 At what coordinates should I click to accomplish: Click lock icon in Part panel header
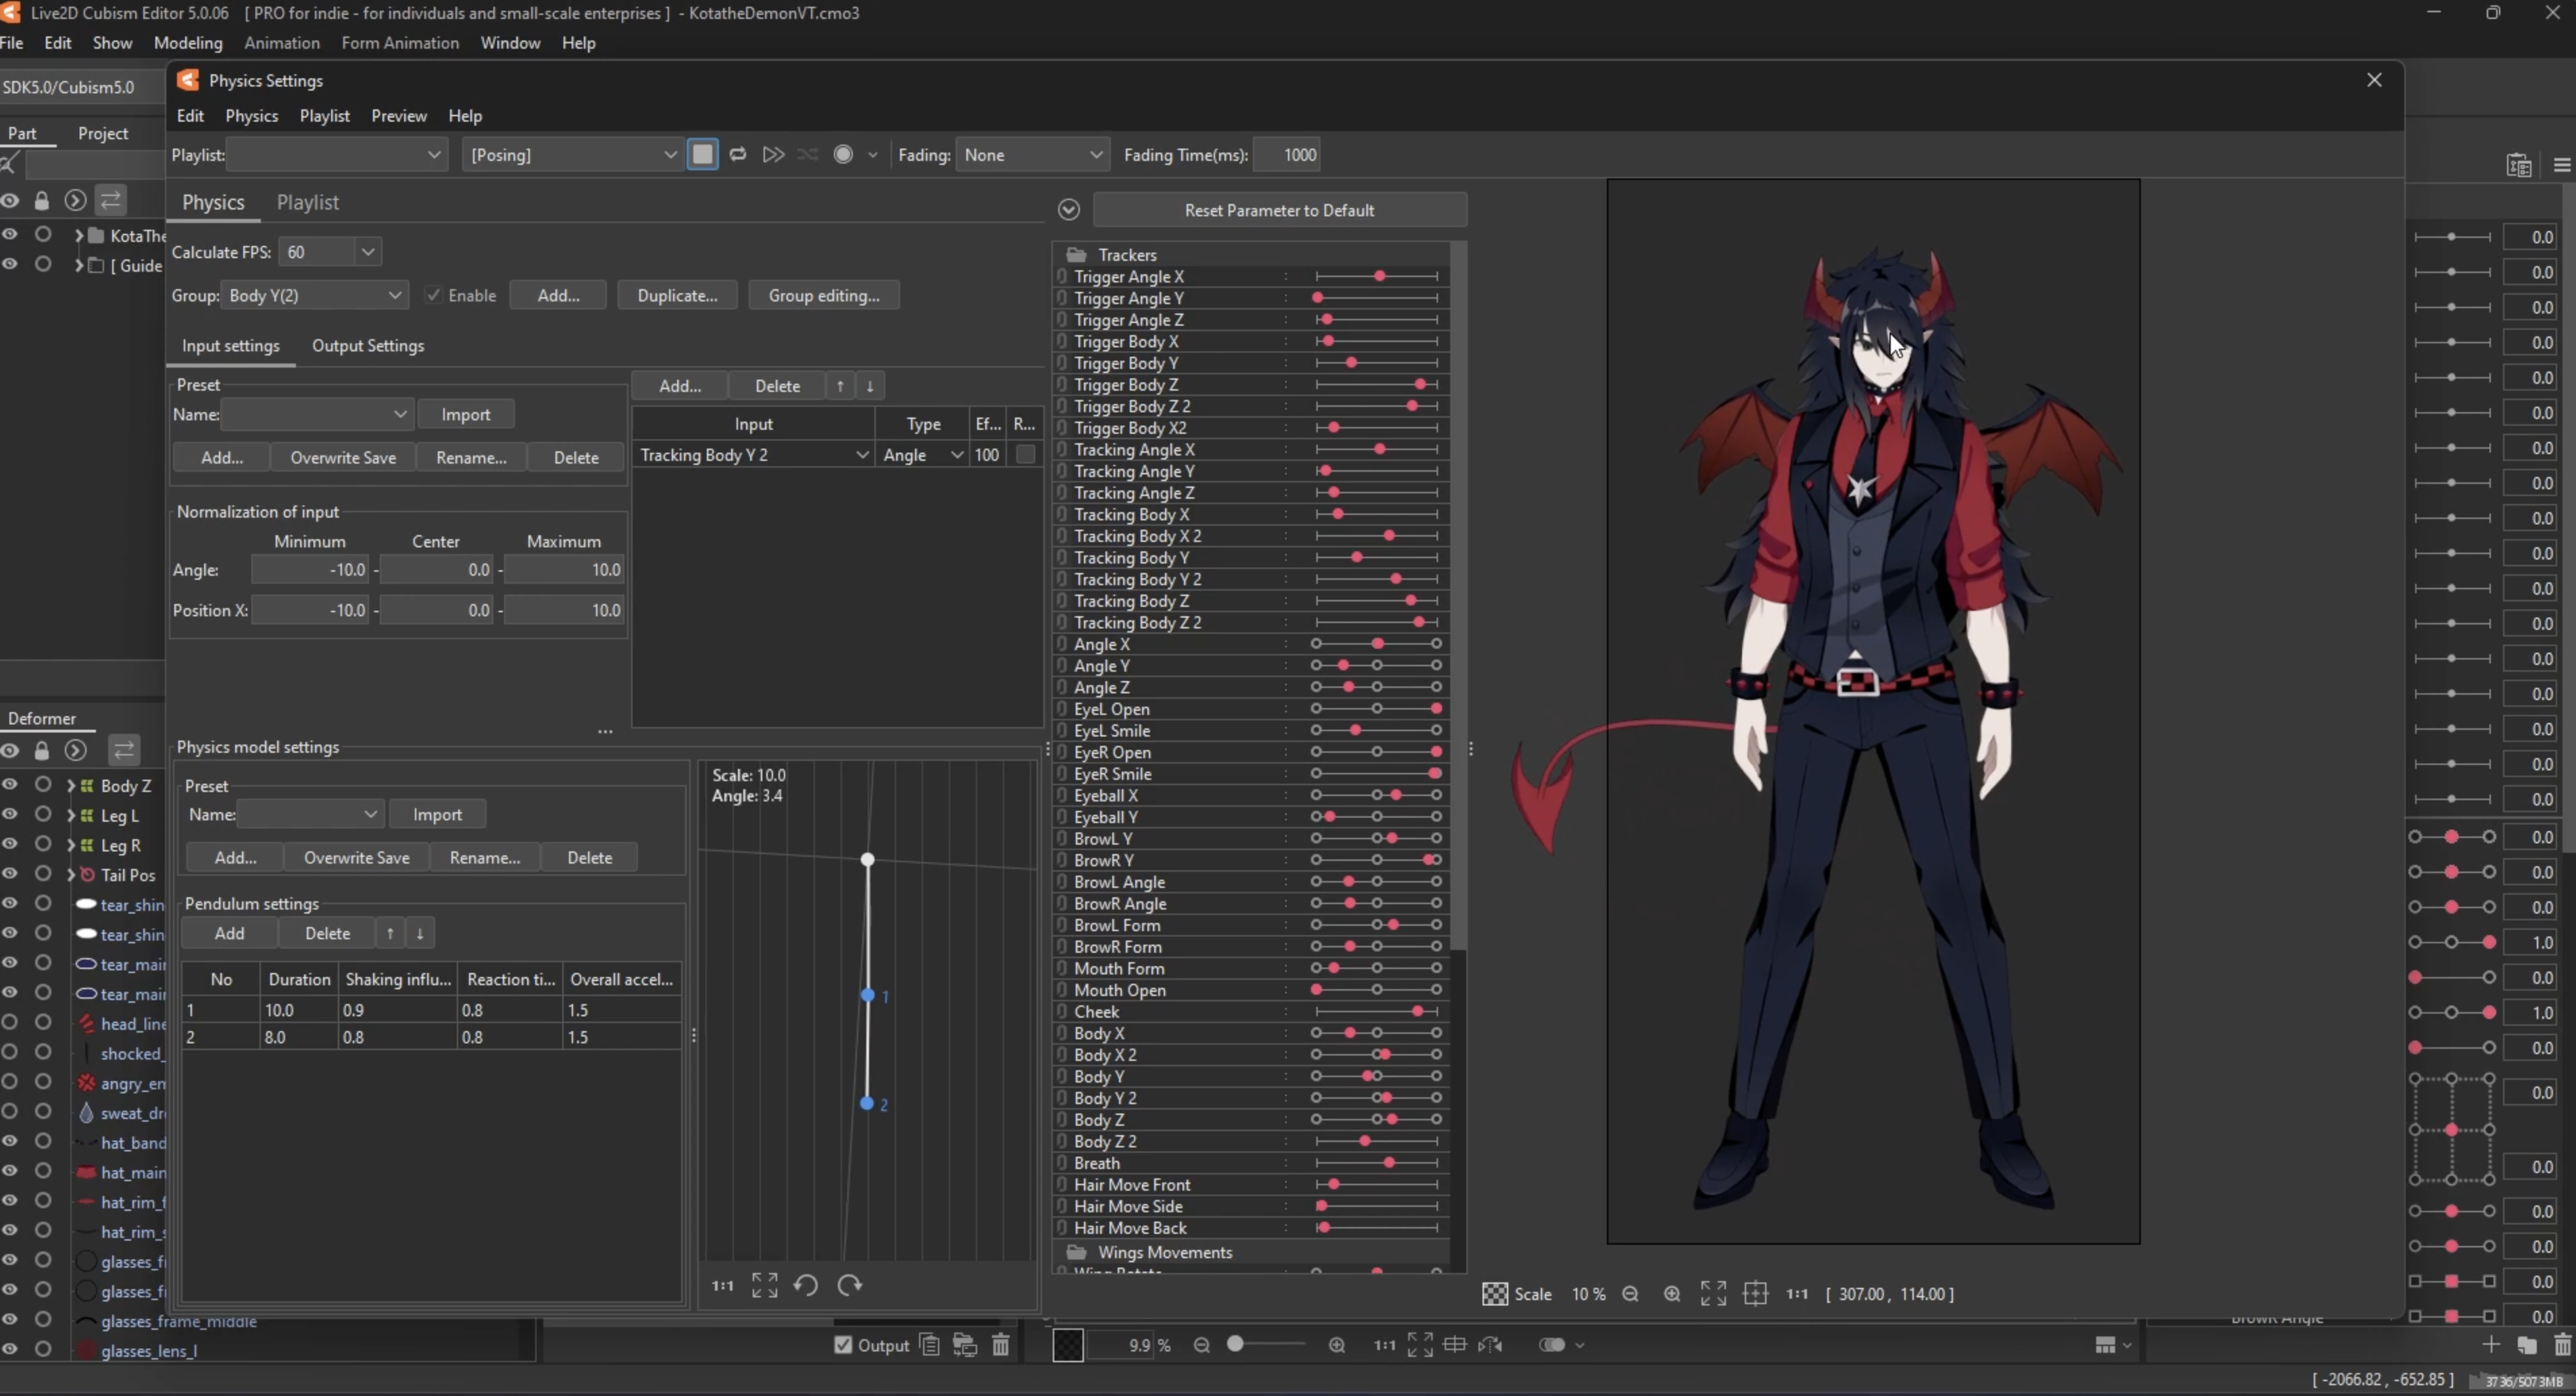point(41,201)
